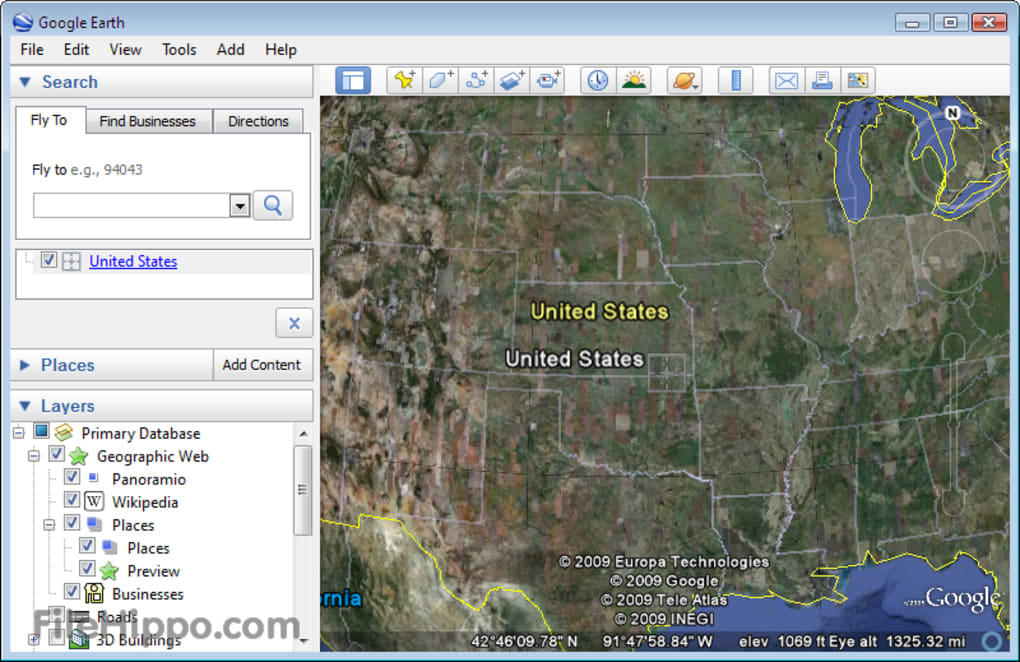The image size is (1020, 662).
Task: Collapse the Places folder tree node
Action: [49, 524]
